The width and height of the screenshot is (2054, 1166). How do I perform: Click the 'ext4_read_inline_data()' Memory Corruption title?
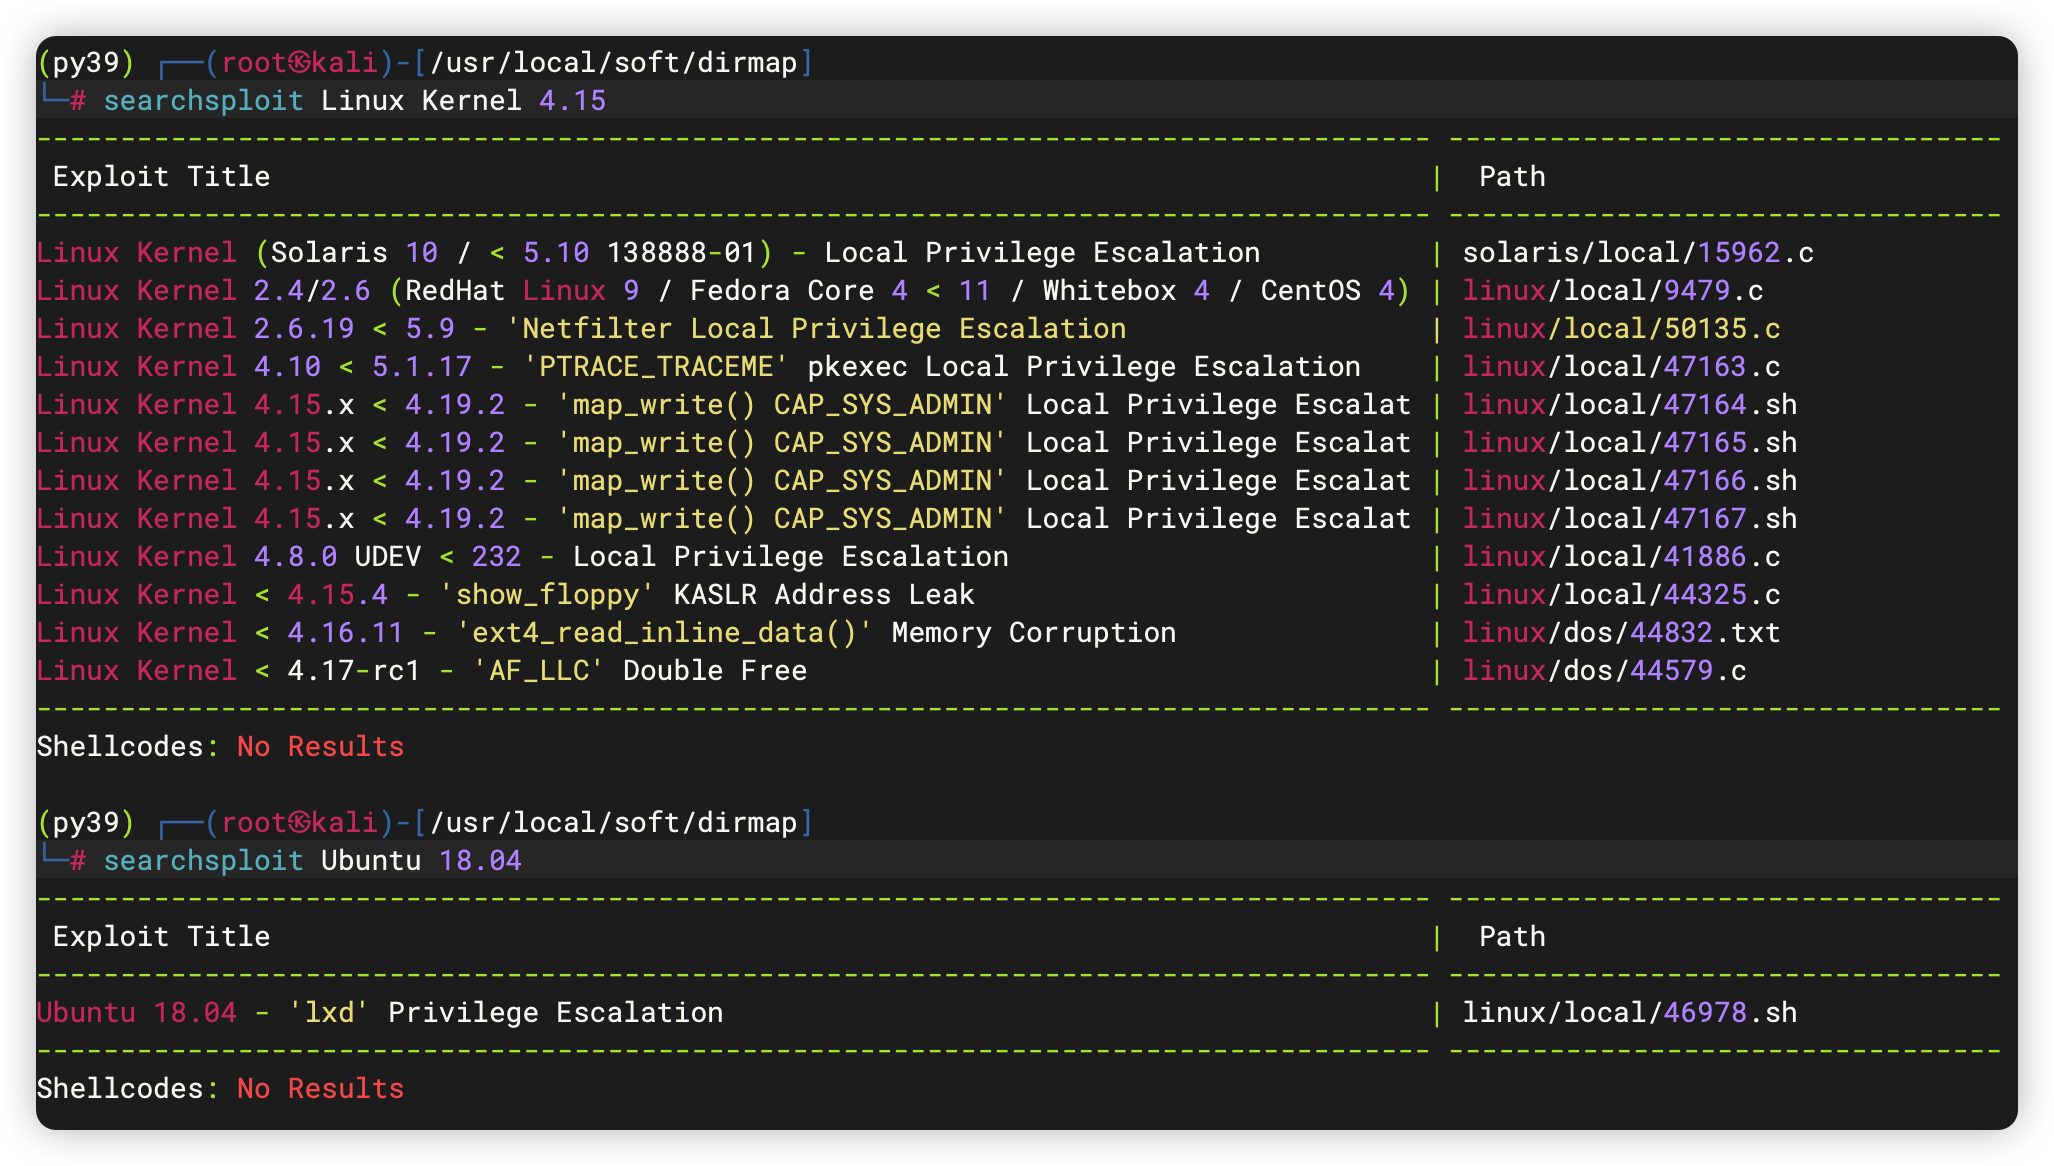[x=607, y=633]
